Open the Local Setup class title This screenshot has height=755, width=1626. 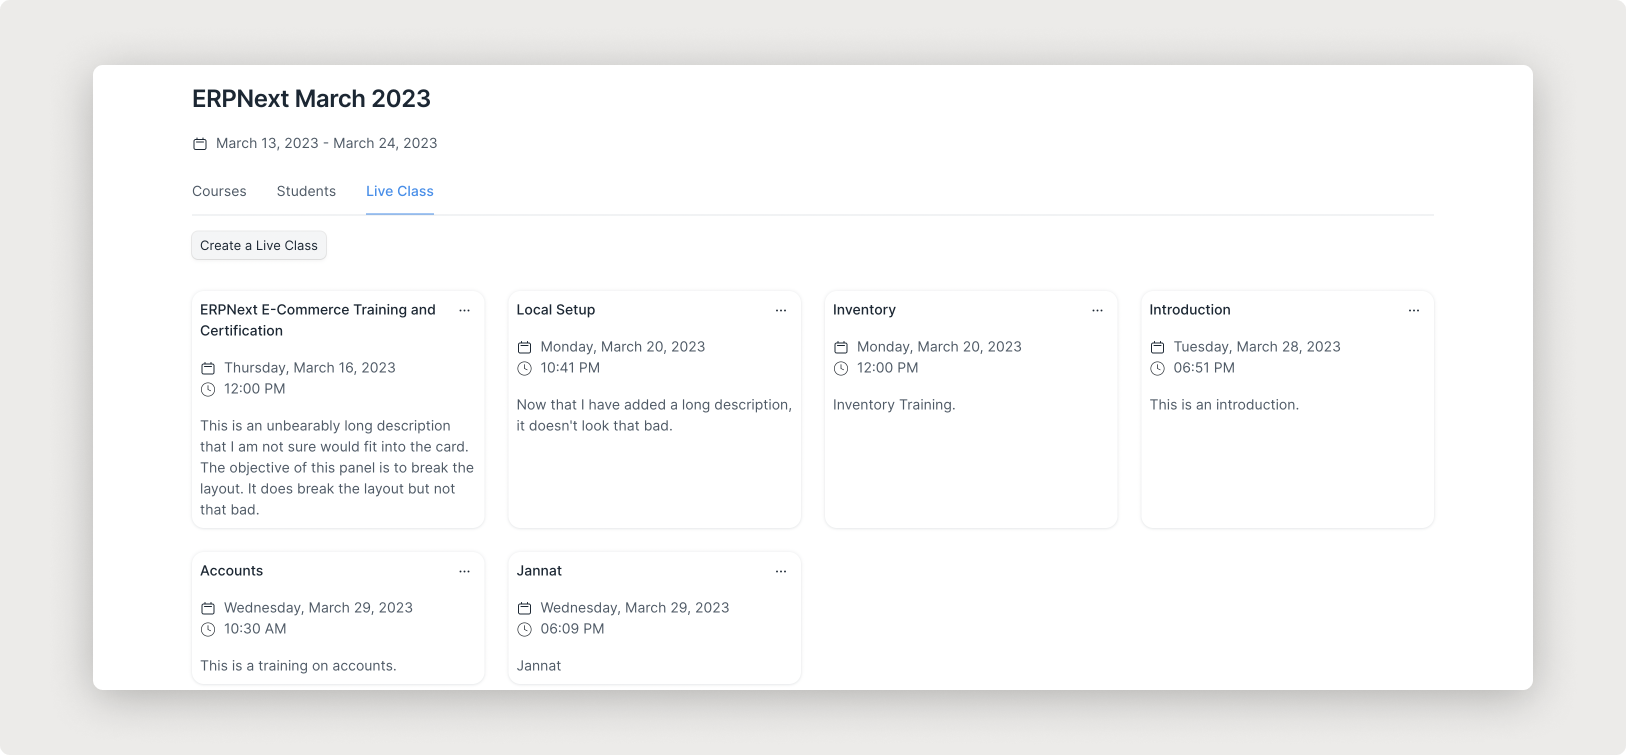pyautogui.click(x=556, y=310)
